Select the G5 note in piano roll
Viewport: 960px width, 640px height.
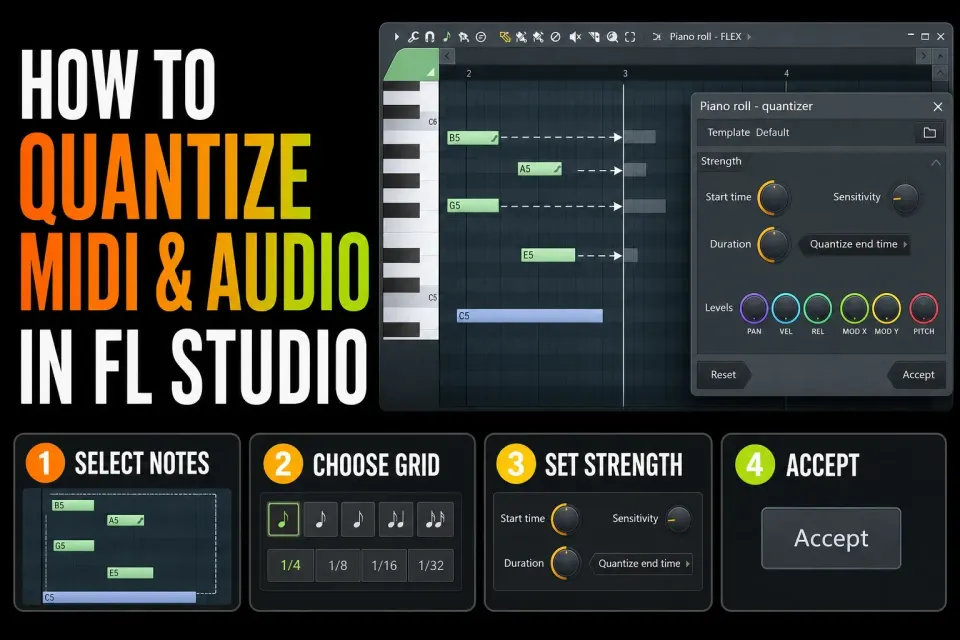pos(473,205)
